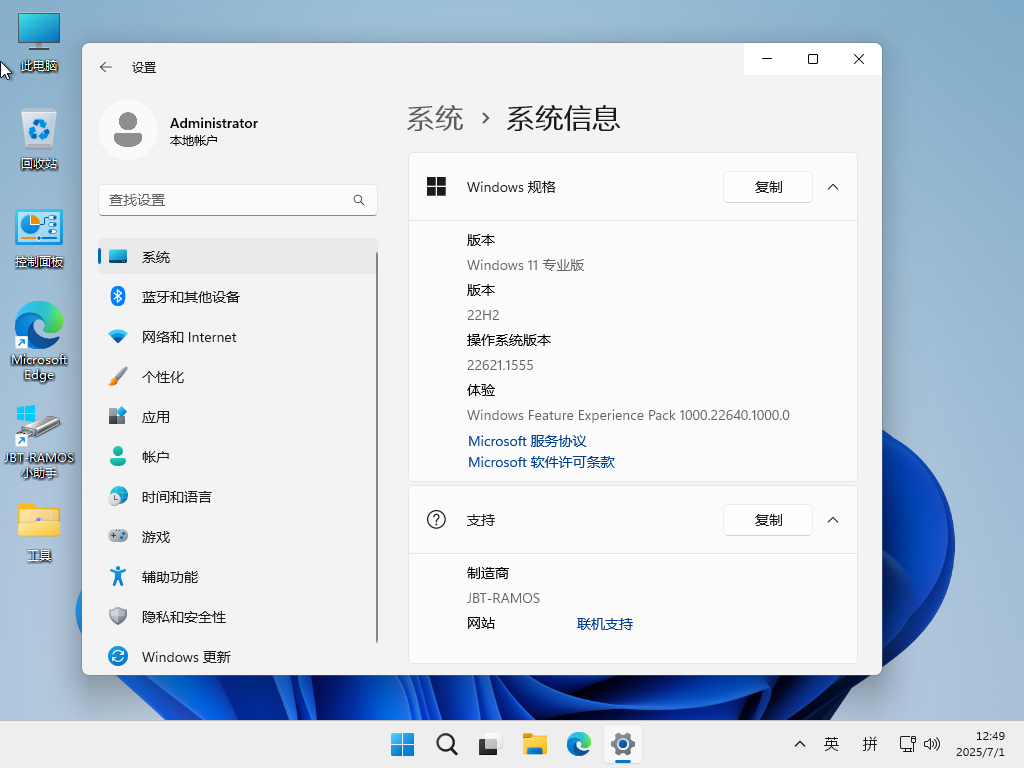Click the 22H2 version value
Viewport: 1024px width, 768px height.
point(483,315)
